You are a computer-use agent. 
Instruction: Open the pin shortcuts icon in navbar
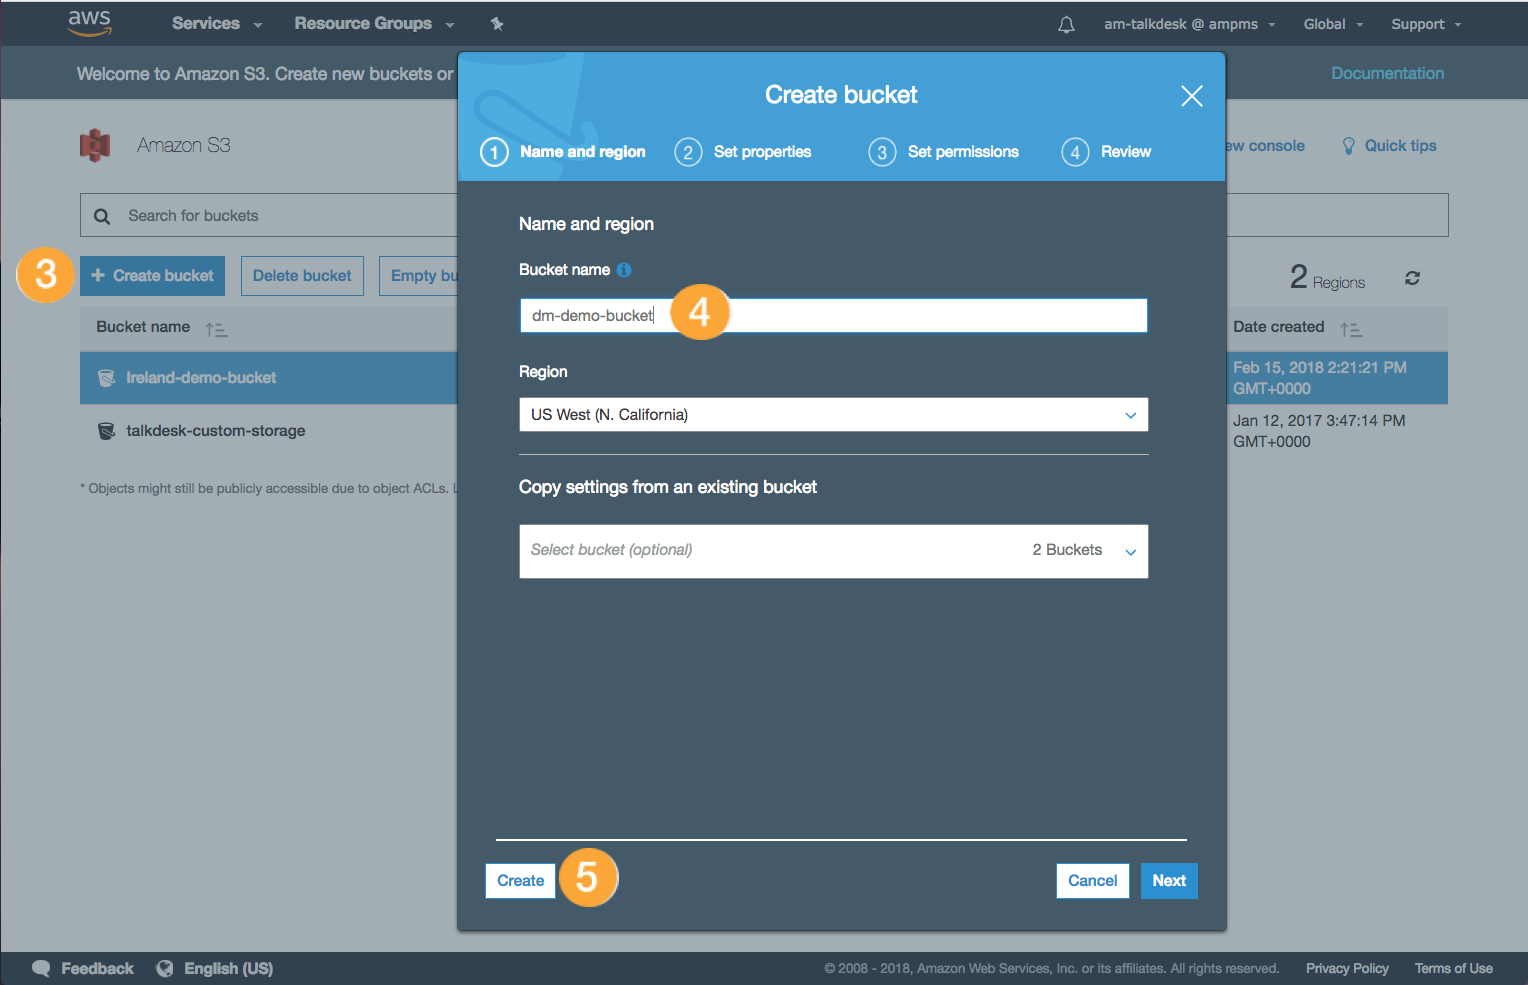point(497,24)
